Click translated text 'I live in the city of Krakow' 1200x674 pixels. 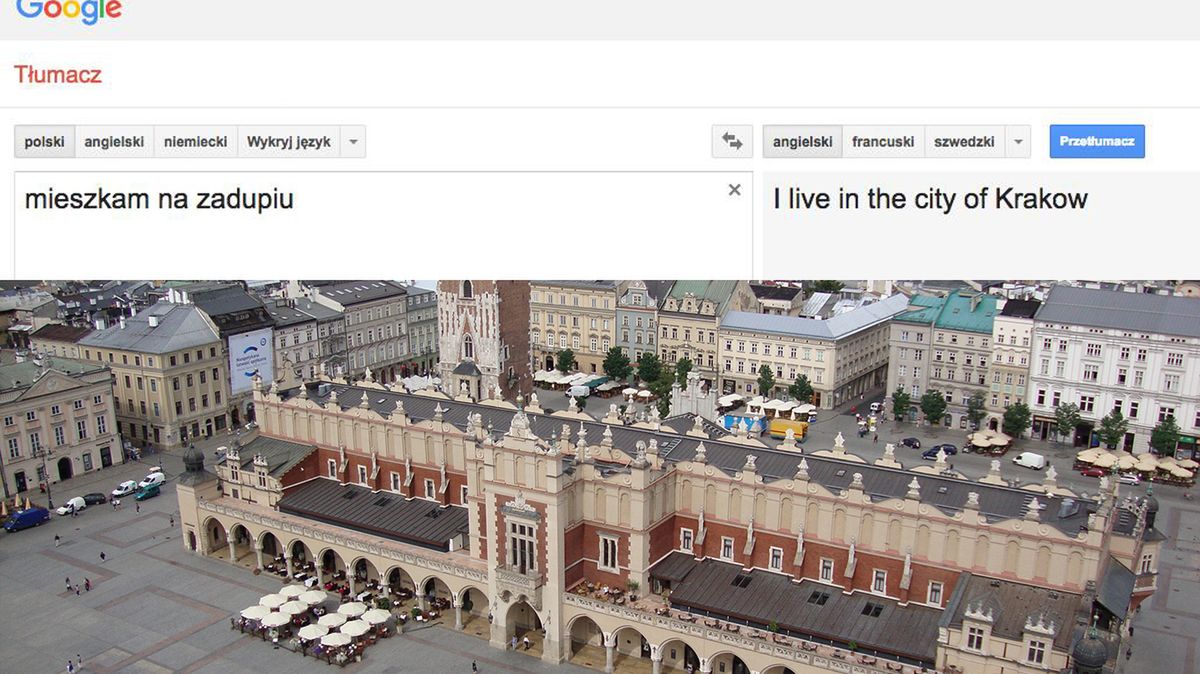click(x=930, y=199)
